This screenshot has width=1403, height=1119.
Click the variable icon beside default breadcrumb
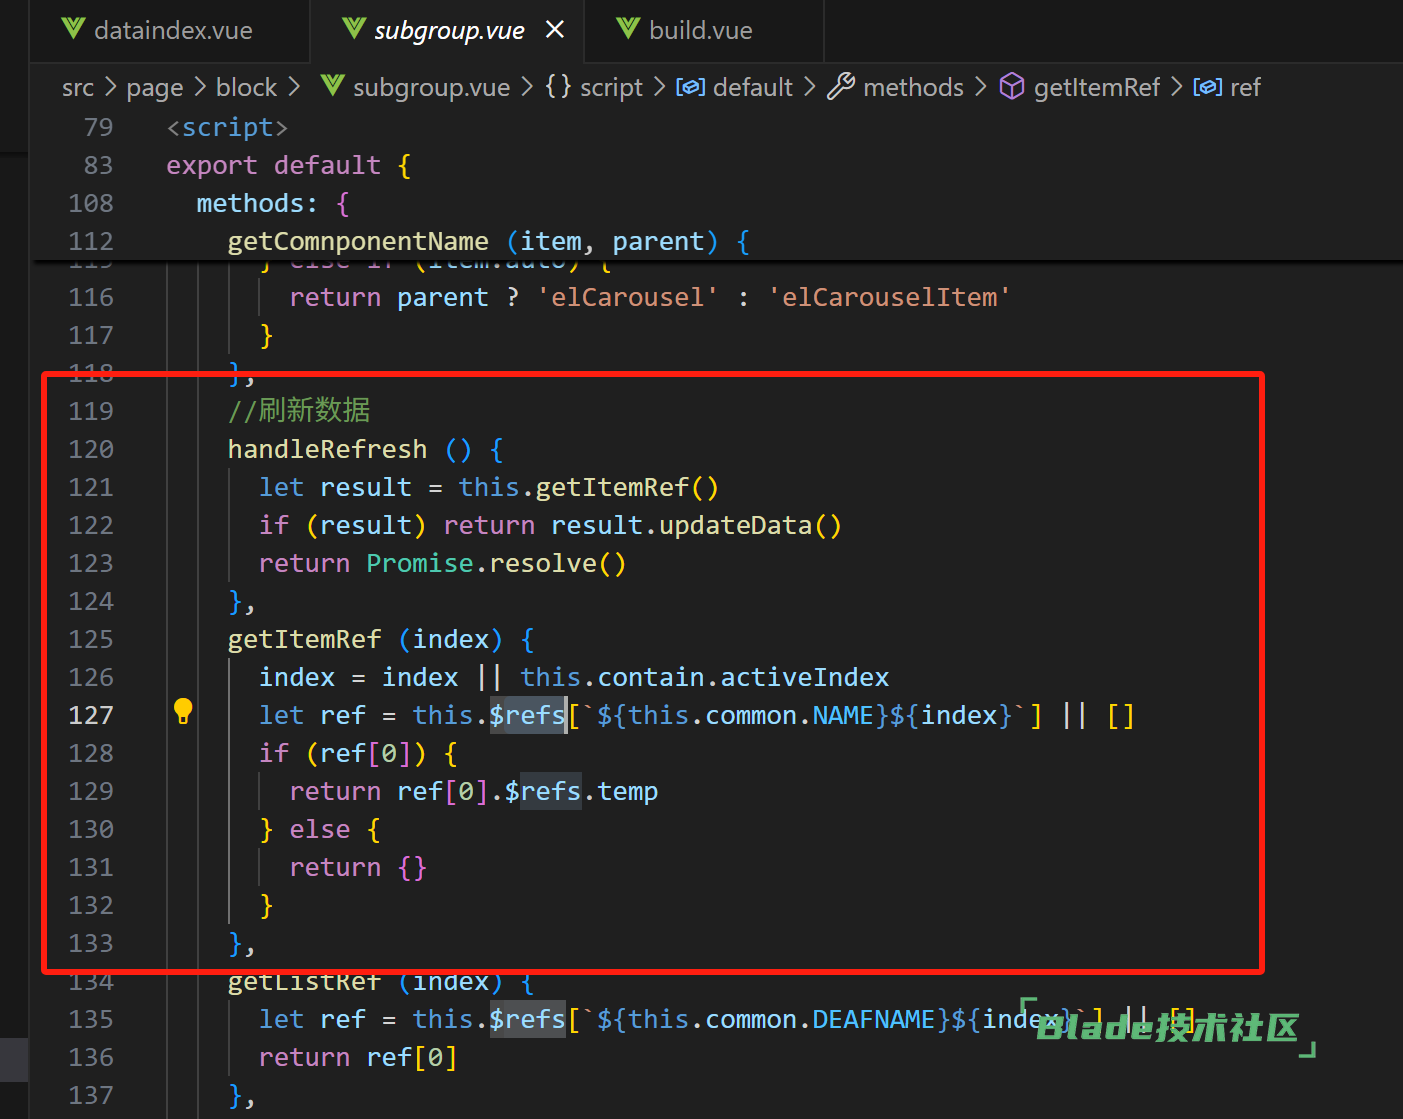[x=690, y=87]
